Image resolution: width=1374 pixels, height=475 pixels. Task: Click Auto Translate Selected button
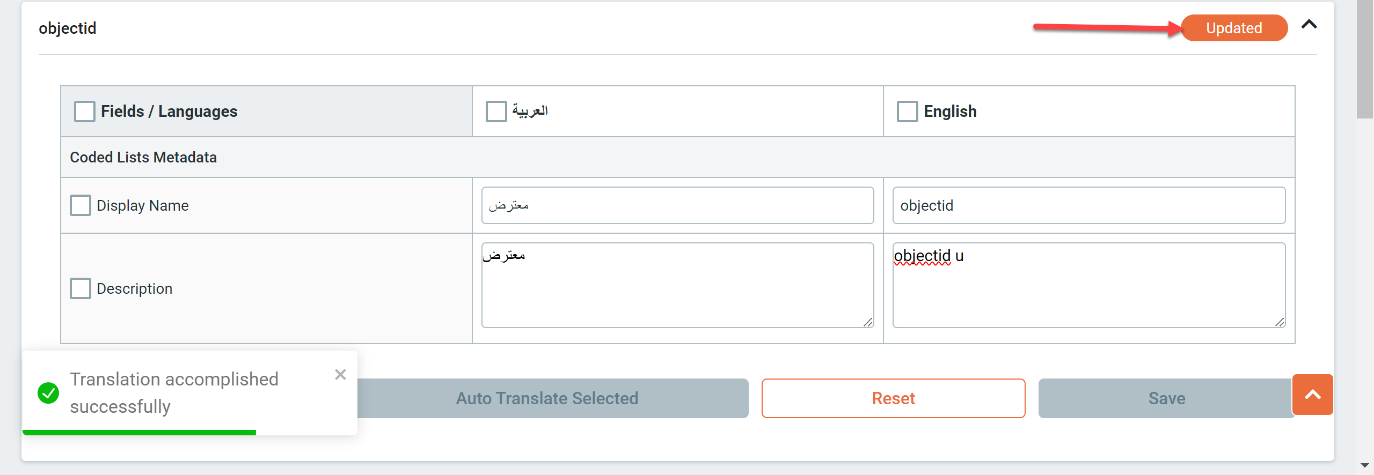click(x=547, y=398)
